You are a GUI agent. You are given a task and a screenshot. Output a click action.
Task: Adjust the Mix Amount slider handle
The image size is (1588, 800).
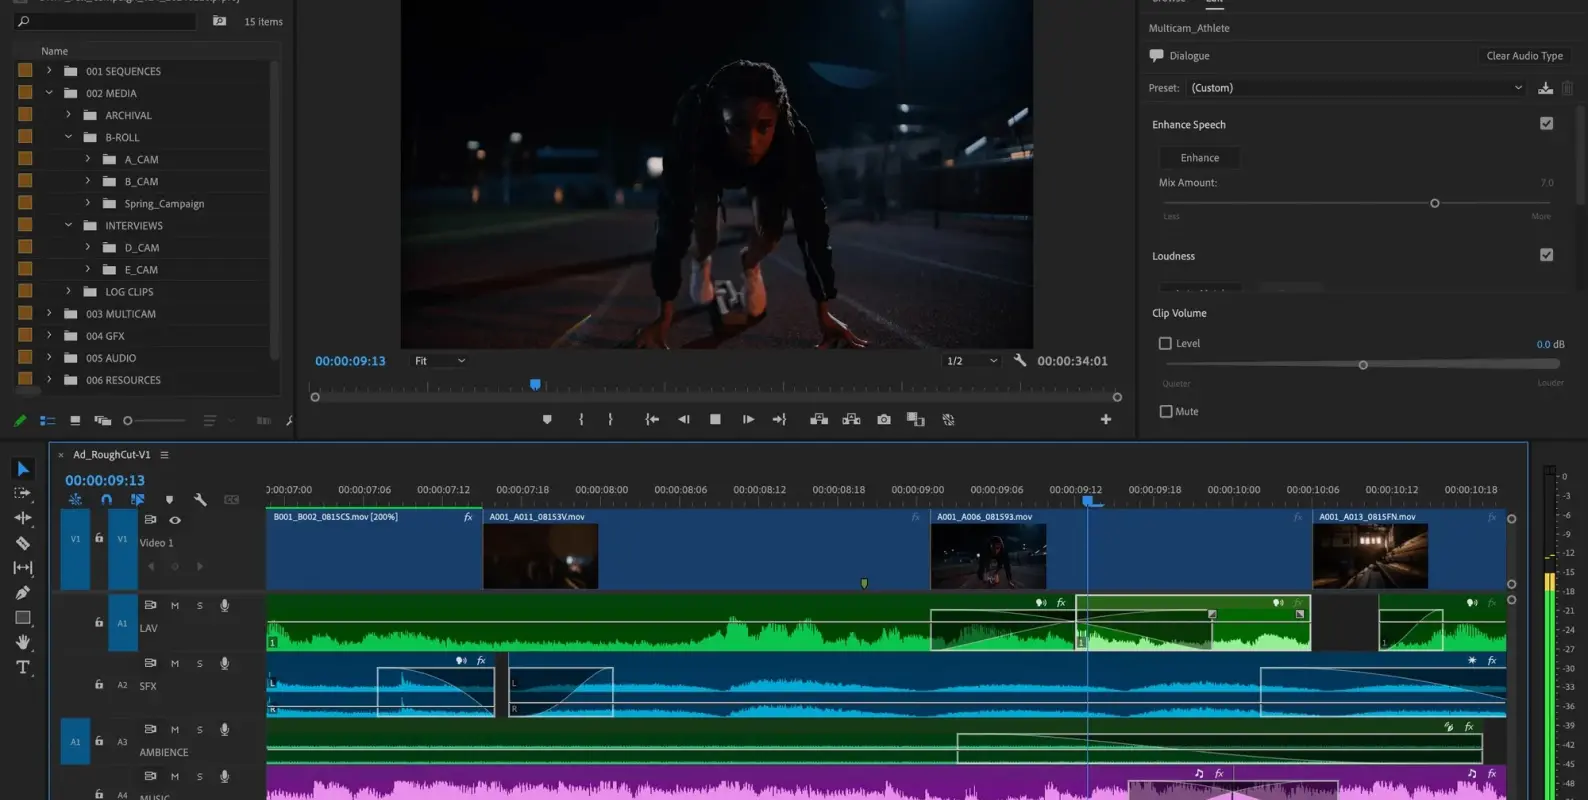(1434, 203)
